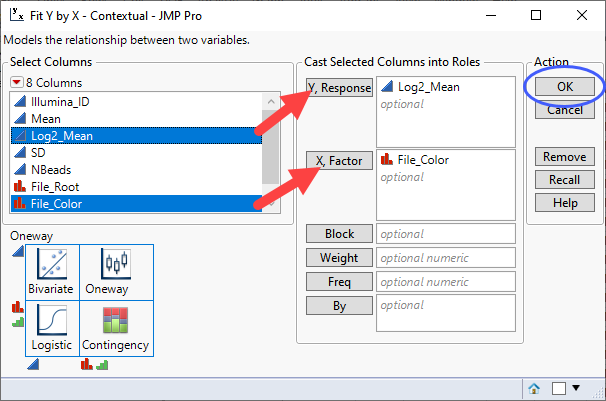Screen dimensions: 606x401
Task: Click the OK button
Action: (565, 87)
